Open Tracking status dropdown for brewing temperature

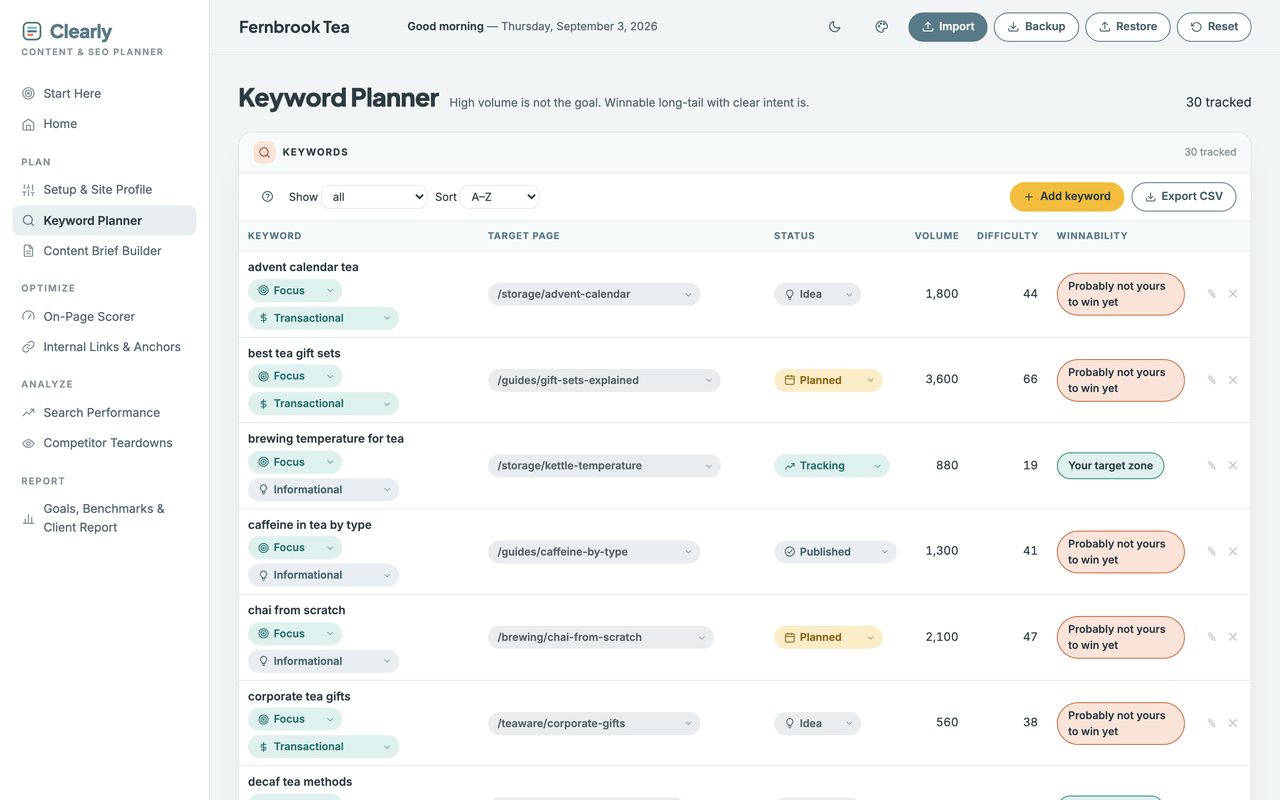coord(831,466)
